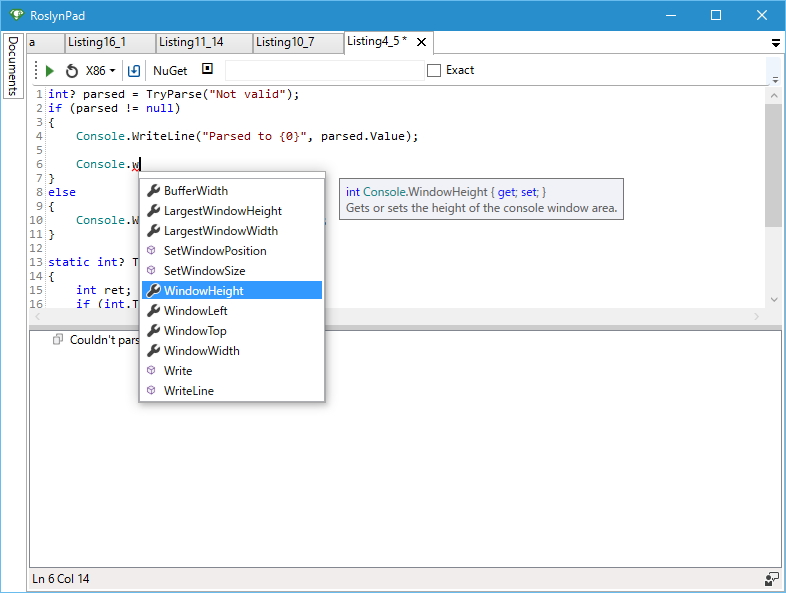The height and width of the screenshot is (593, 786).
Task: Enable the Exact checkbox
Action: [x=434, y=70]
